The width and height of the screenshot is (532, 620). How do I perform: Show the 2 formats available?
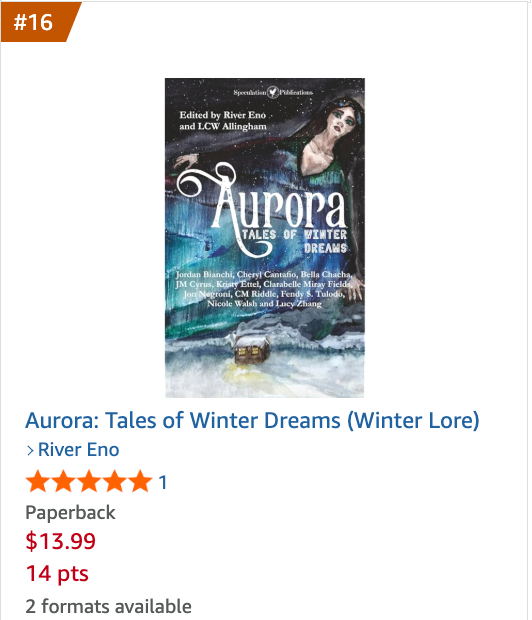coord(108,606)
